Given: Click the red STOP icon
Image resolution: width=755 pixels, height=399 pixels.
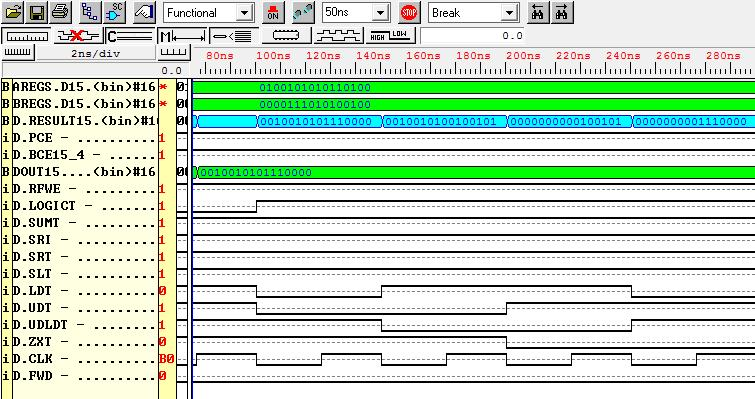Looking at the screenshot, I should coord(409,13).
